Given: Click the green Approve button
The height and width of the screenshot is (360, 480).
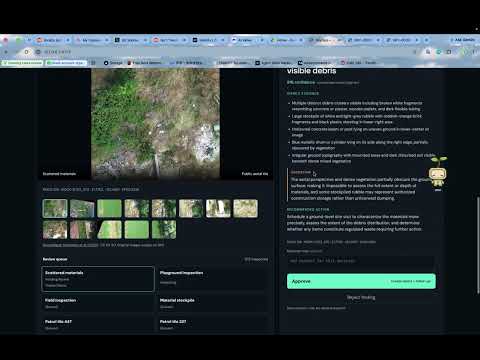Looking at the screenshot, I should click(361, 281).
